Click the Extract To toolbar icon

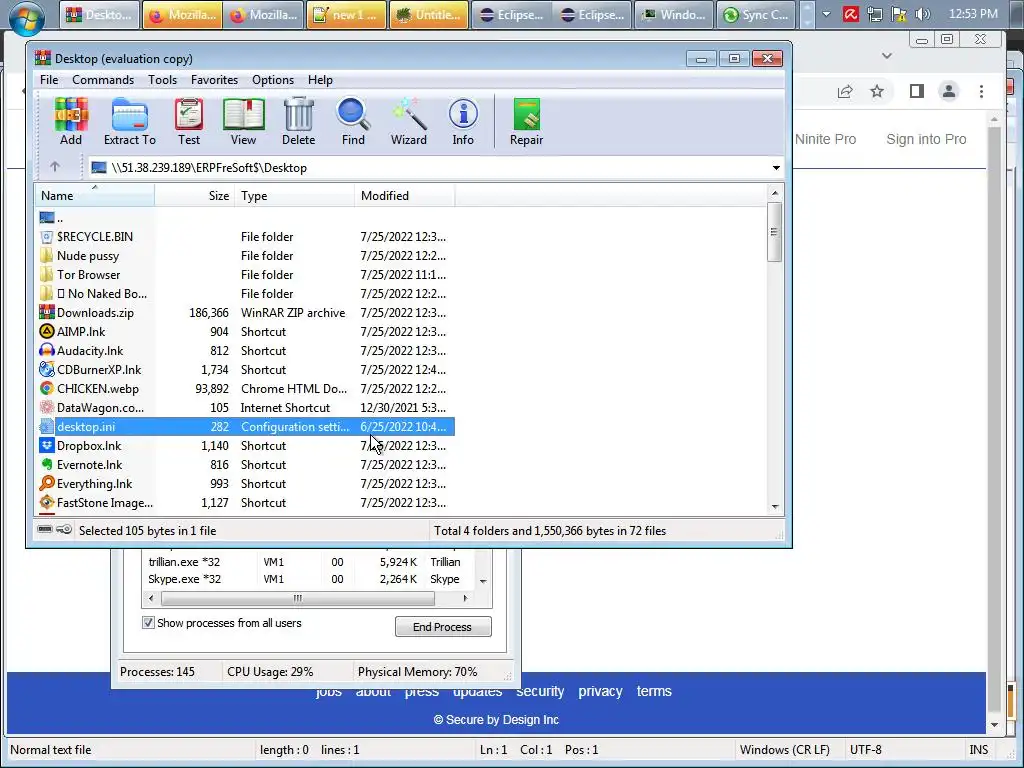click(x=129, y=121)
